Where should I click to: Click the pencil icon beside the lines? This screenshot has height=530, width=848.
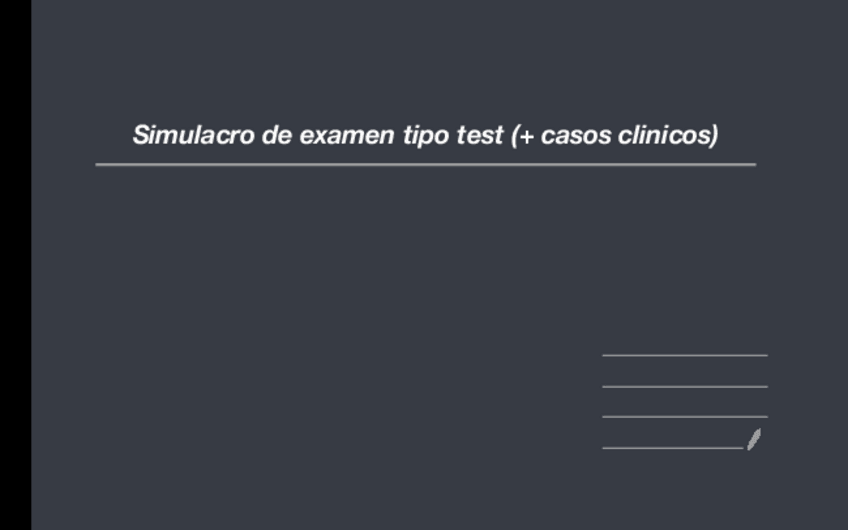(x=754, y=439)
